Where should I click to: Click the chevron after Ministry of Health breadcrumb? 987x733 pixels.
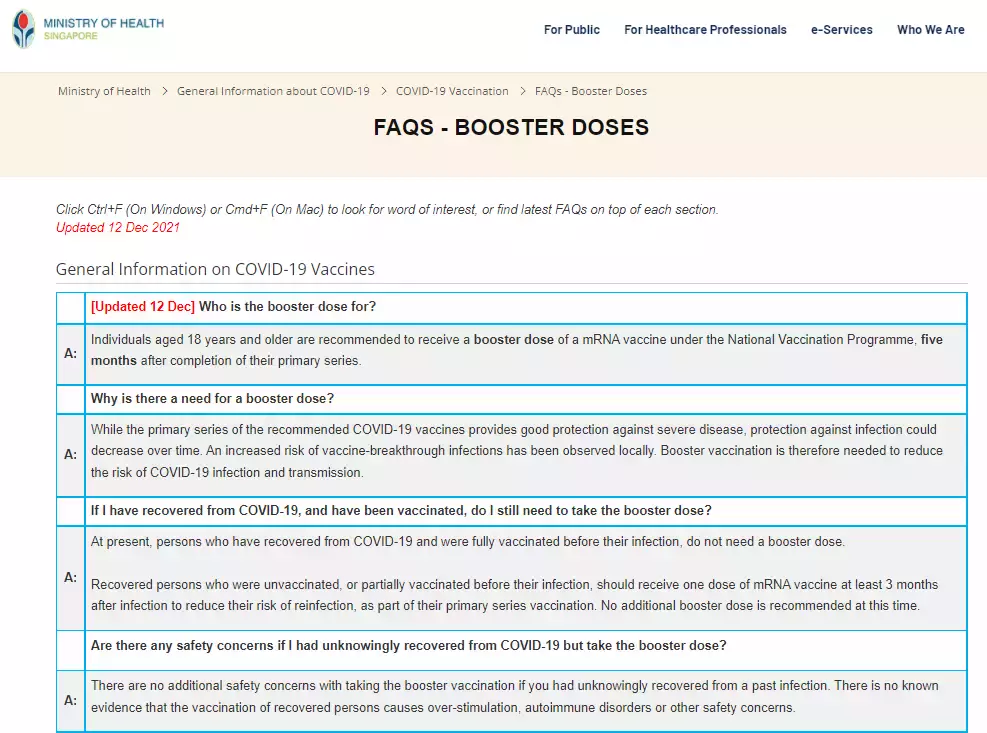(x=164, y=91)
